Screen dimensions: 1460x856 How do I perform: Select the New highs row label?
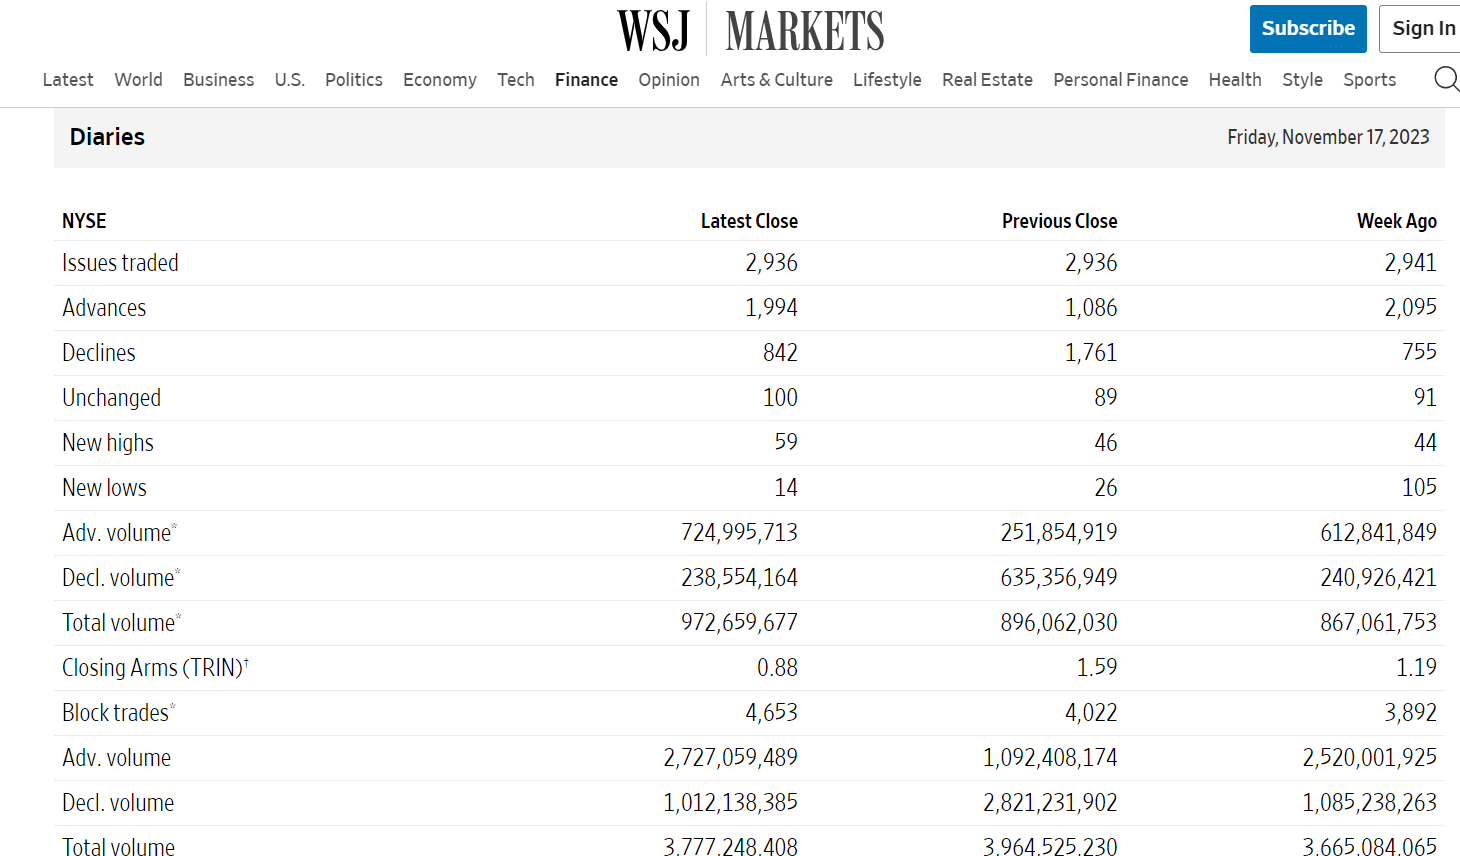click(108, 443)
